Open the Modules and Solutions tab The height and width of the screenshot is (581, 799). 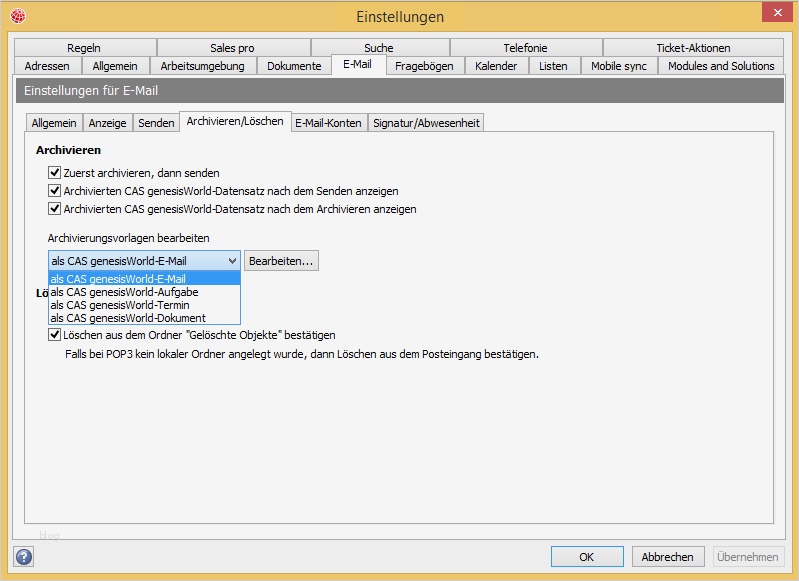[x=721, y=66]
